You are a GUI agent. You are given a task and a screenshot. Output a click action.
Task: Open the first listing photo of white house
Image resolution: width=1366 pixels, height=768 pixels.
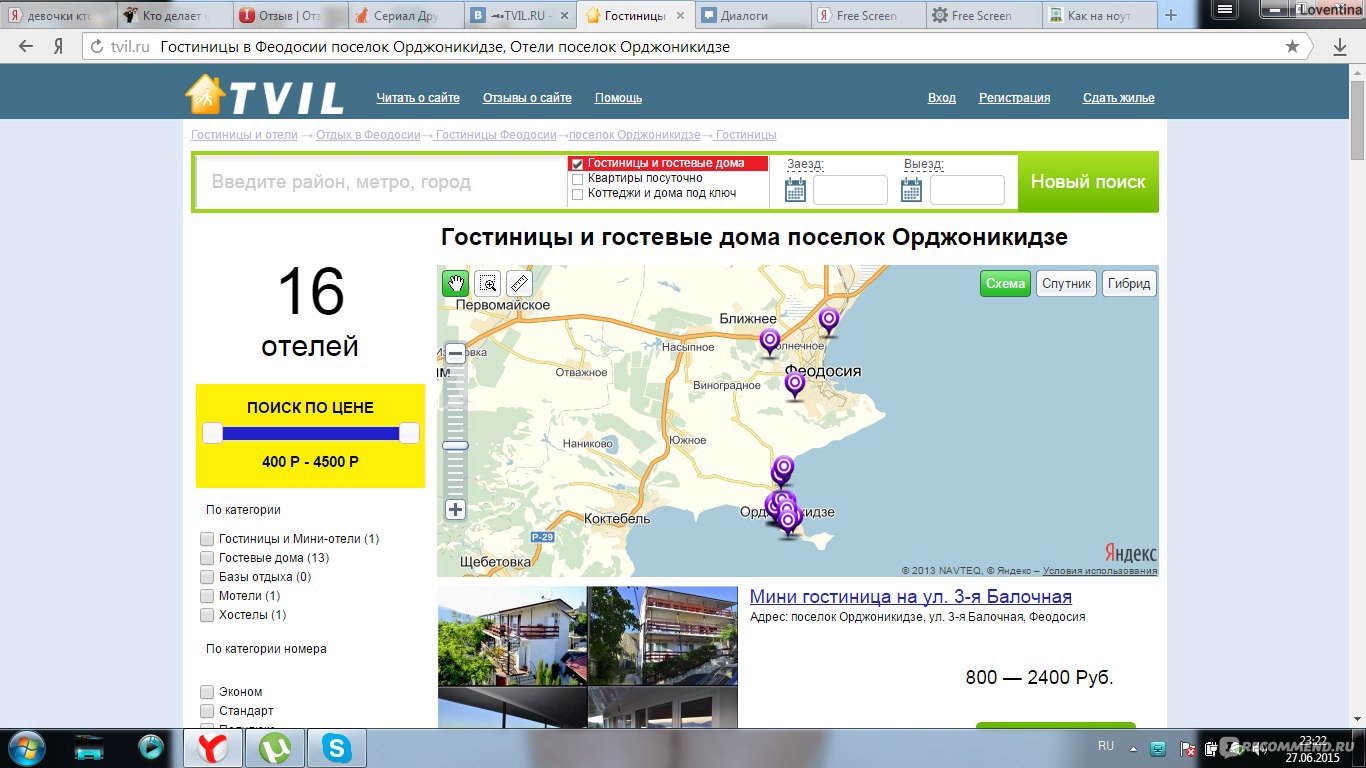click(512, 636)
